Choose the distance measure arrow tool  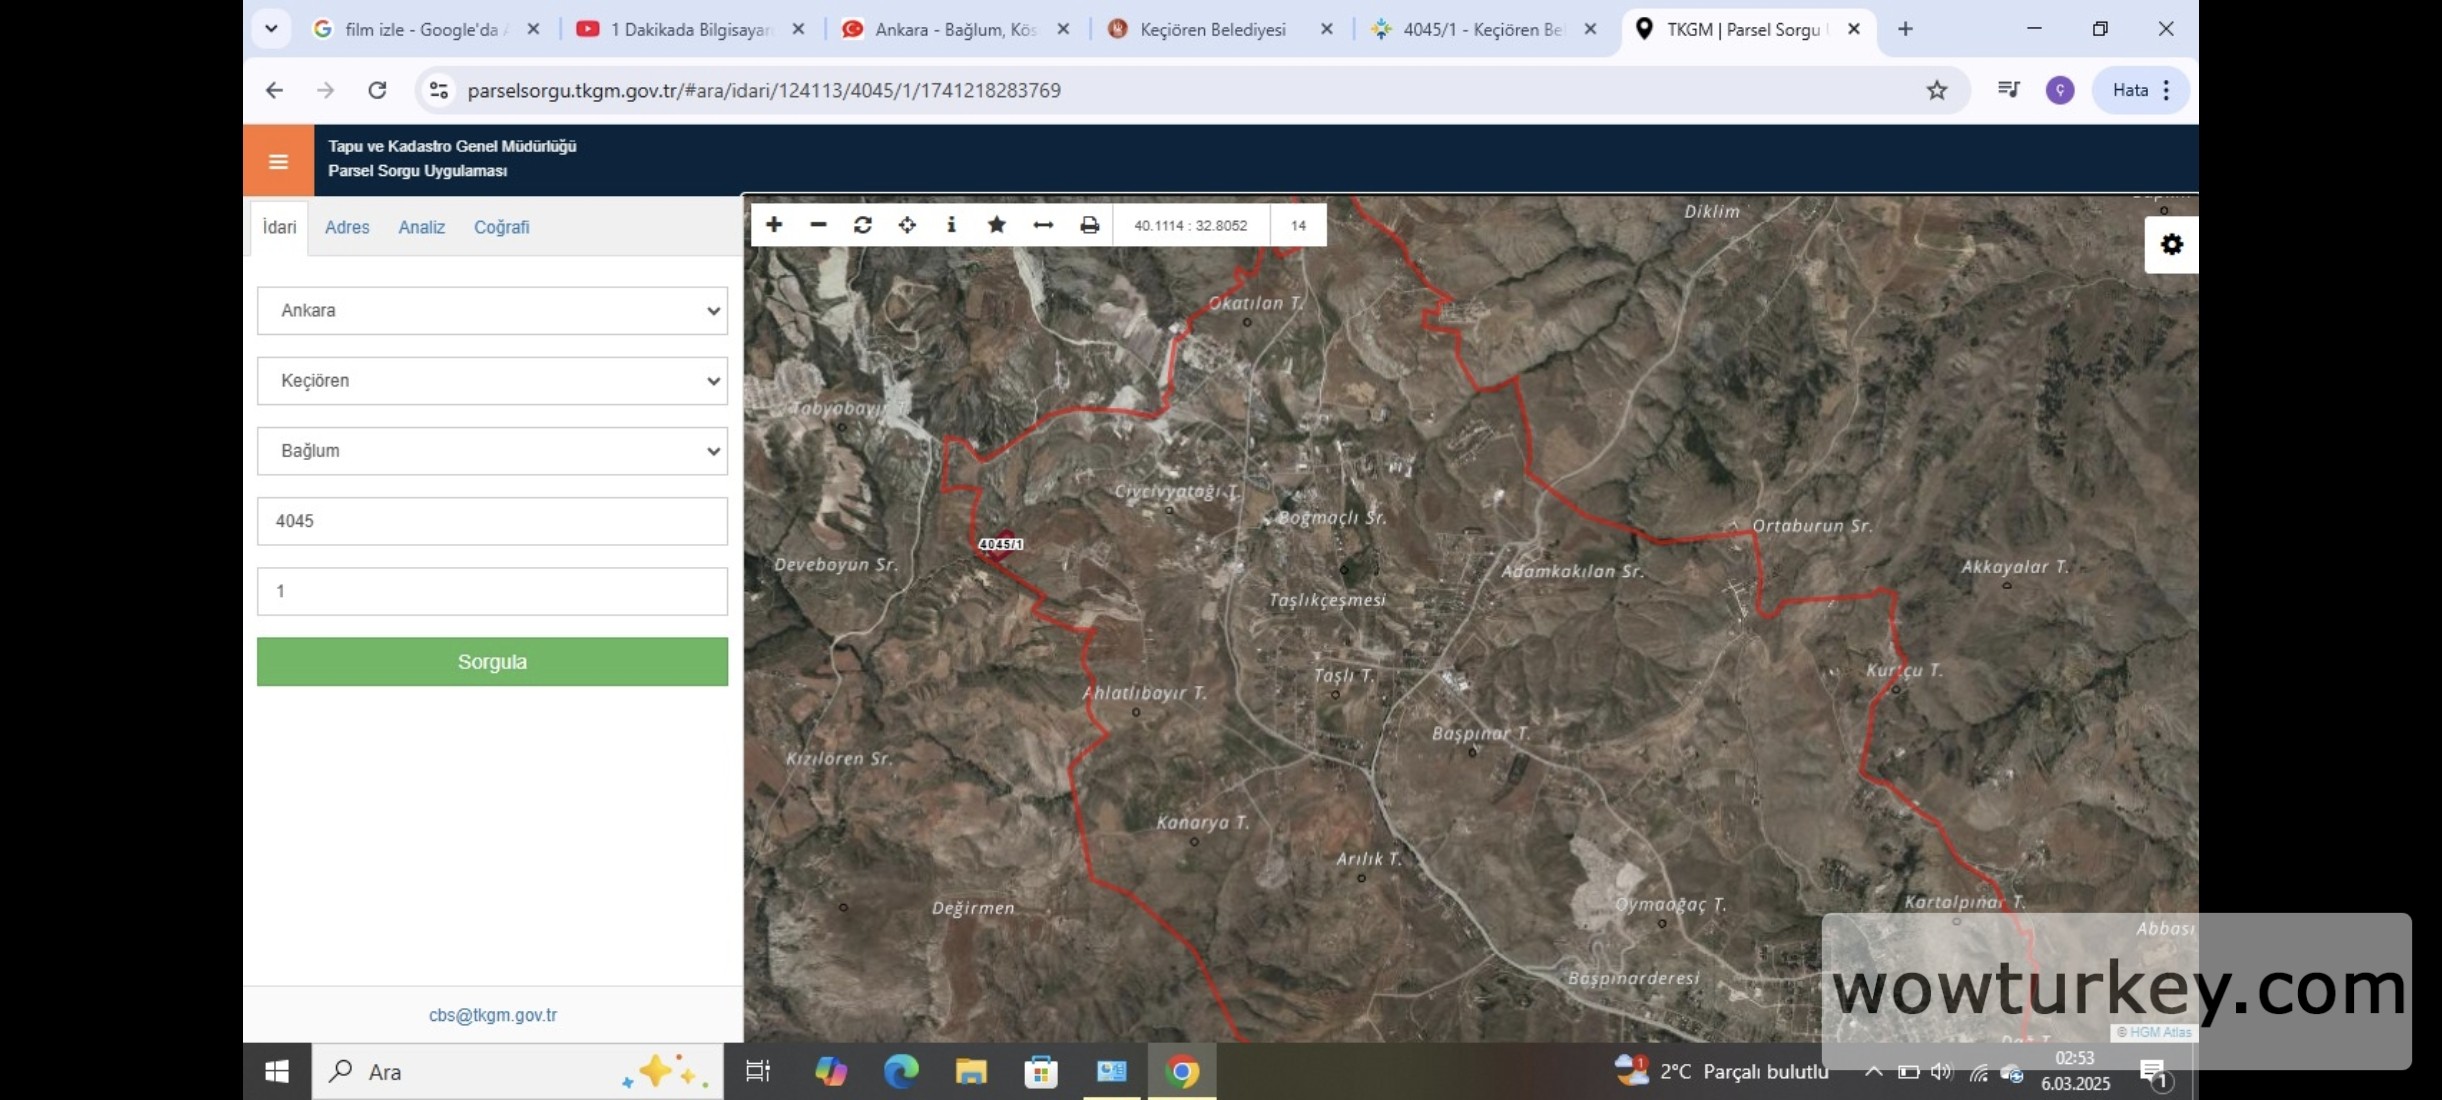pyautogui.click(x=1042, y=225)
